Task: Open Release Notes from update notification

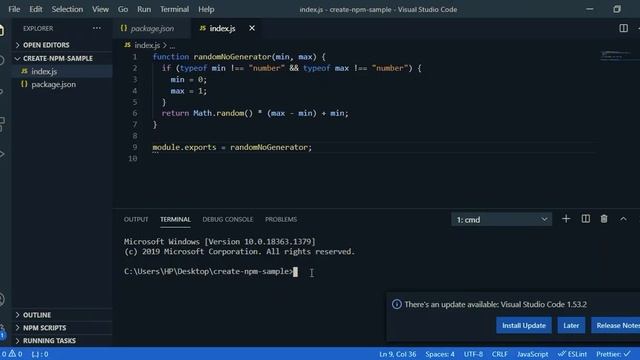Action: [x=616, y=325]
